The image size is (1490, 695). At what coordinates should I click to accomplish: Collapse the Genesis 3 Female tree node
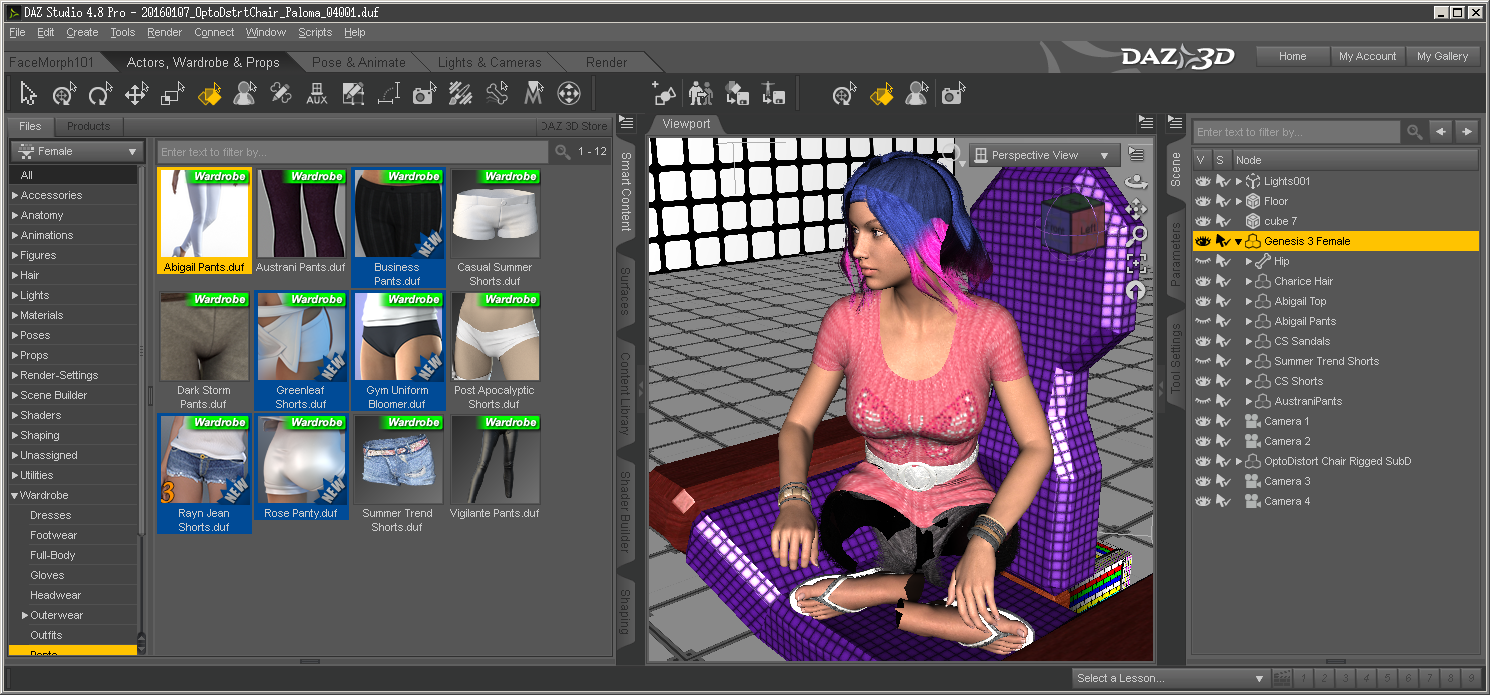tap(1238, 241)
